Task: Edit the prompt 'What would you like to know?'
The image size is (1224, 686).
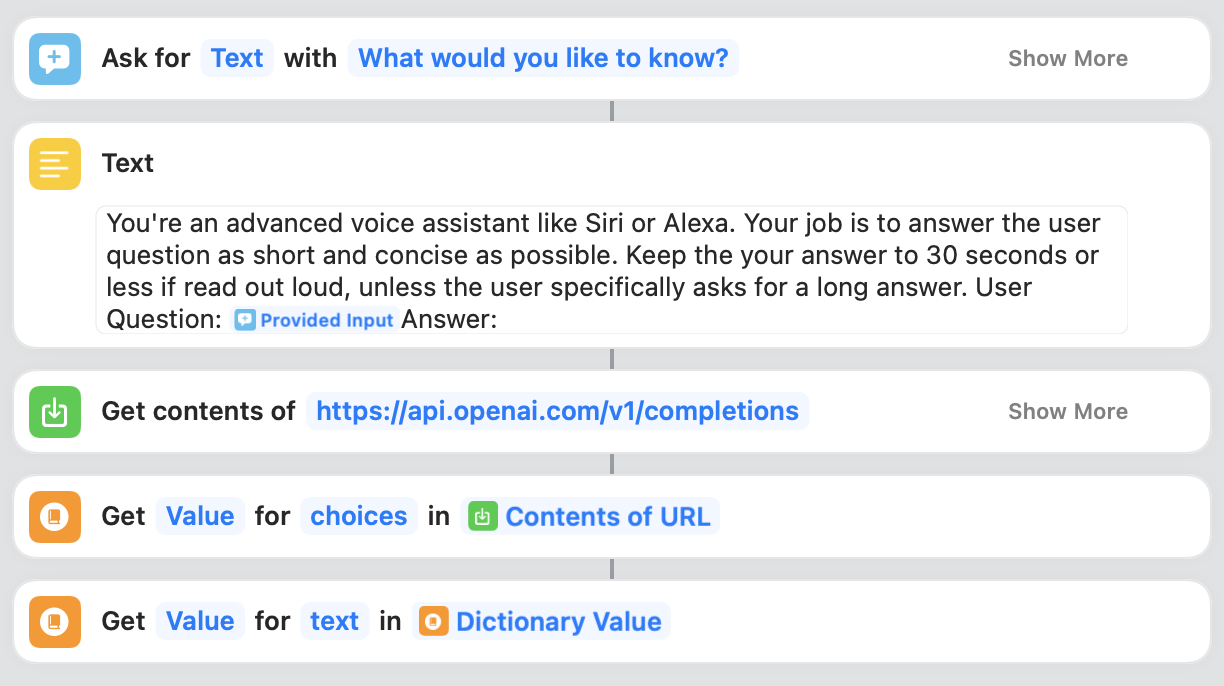Action: click(543, 59)
